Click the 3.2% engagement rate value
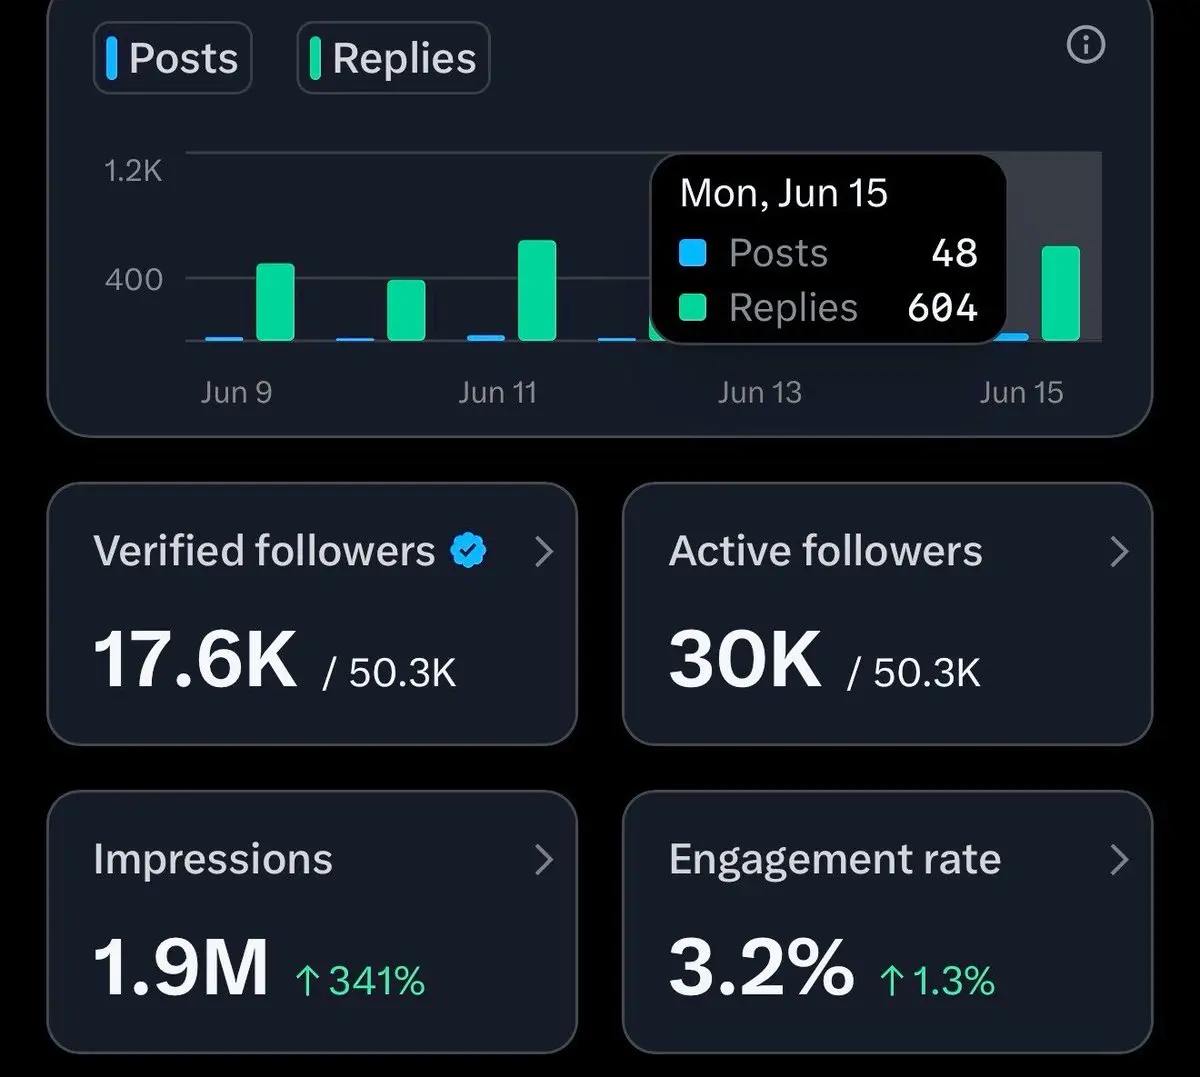1200x1077 pixels. pos(761,967)
